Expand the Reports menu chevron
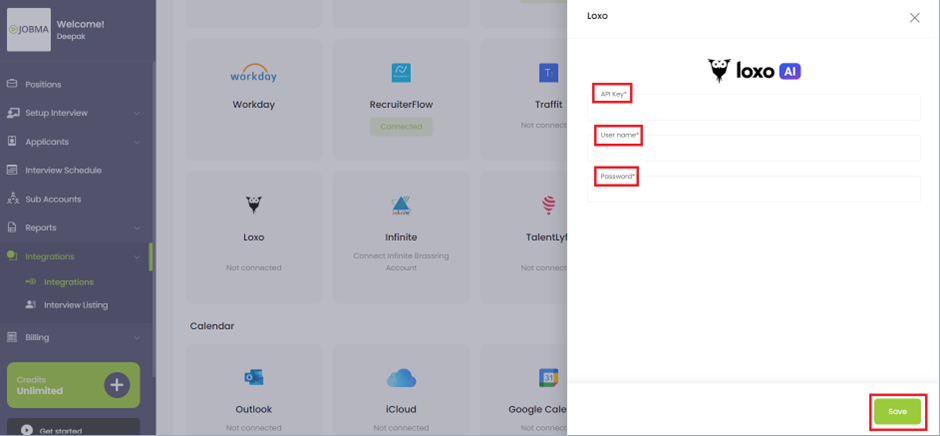Viewport: 940px width, 436px height. (137, 228)
